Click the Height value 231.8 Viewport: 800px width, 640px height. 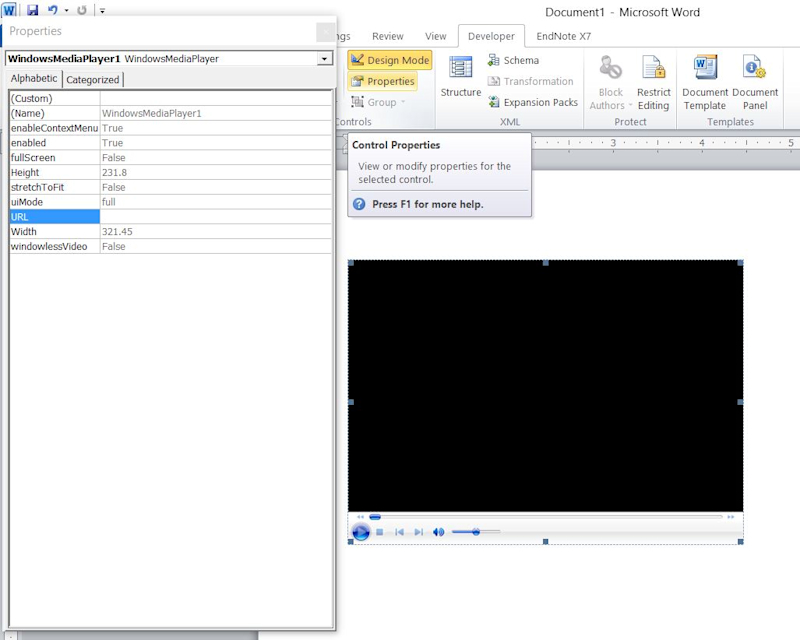point(216,173)
